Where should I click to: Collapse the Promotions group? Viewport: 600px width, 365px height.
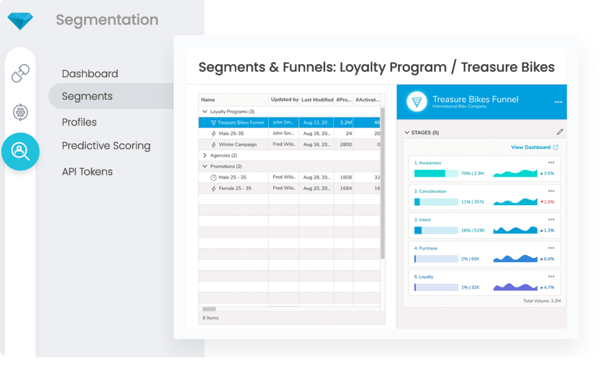coord(205,166)
